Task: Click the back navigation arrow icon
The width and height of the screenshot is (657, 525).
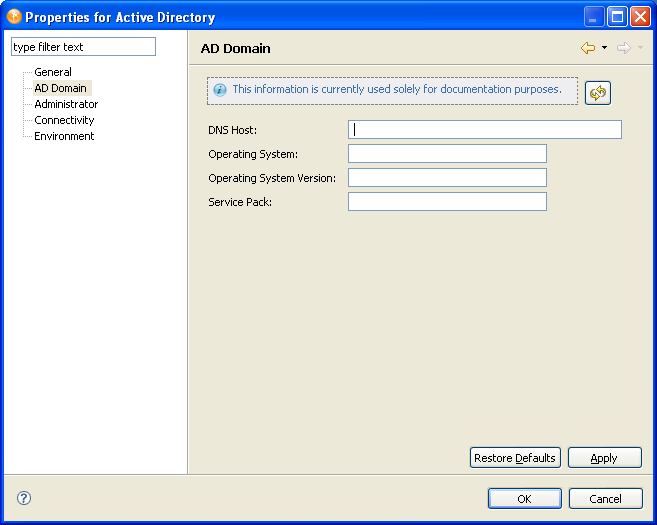Action: (587, 48)
